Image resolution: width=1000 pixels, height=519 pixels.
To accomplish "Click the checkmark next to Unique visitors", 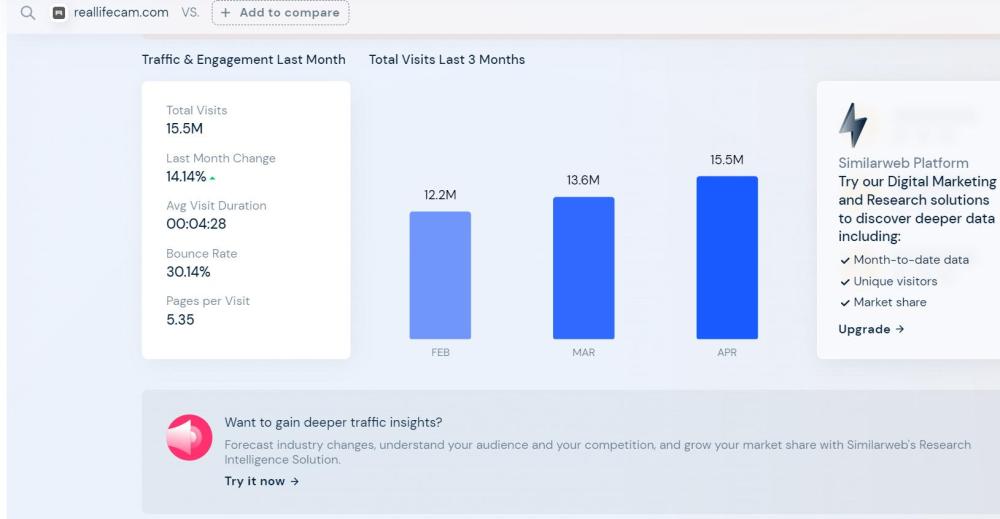I will (x=845, y=281).
